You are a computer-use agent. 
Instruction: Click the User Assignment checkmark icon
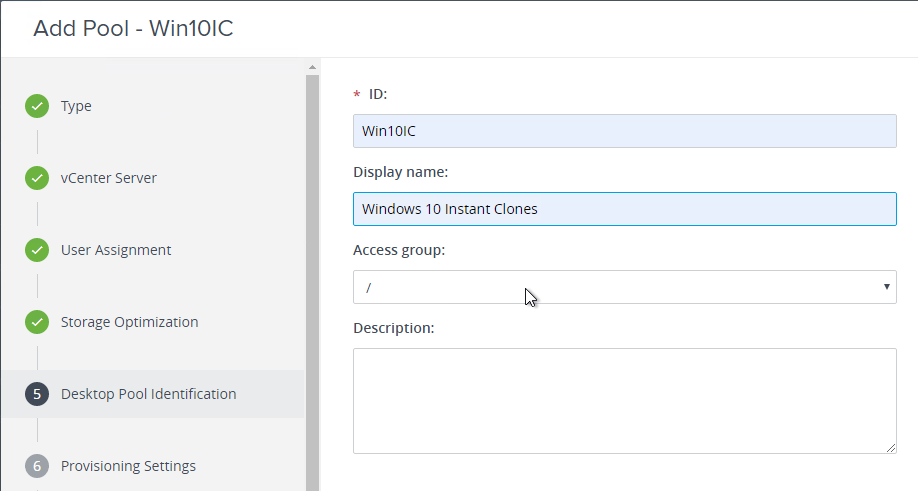tap(37, 250)
